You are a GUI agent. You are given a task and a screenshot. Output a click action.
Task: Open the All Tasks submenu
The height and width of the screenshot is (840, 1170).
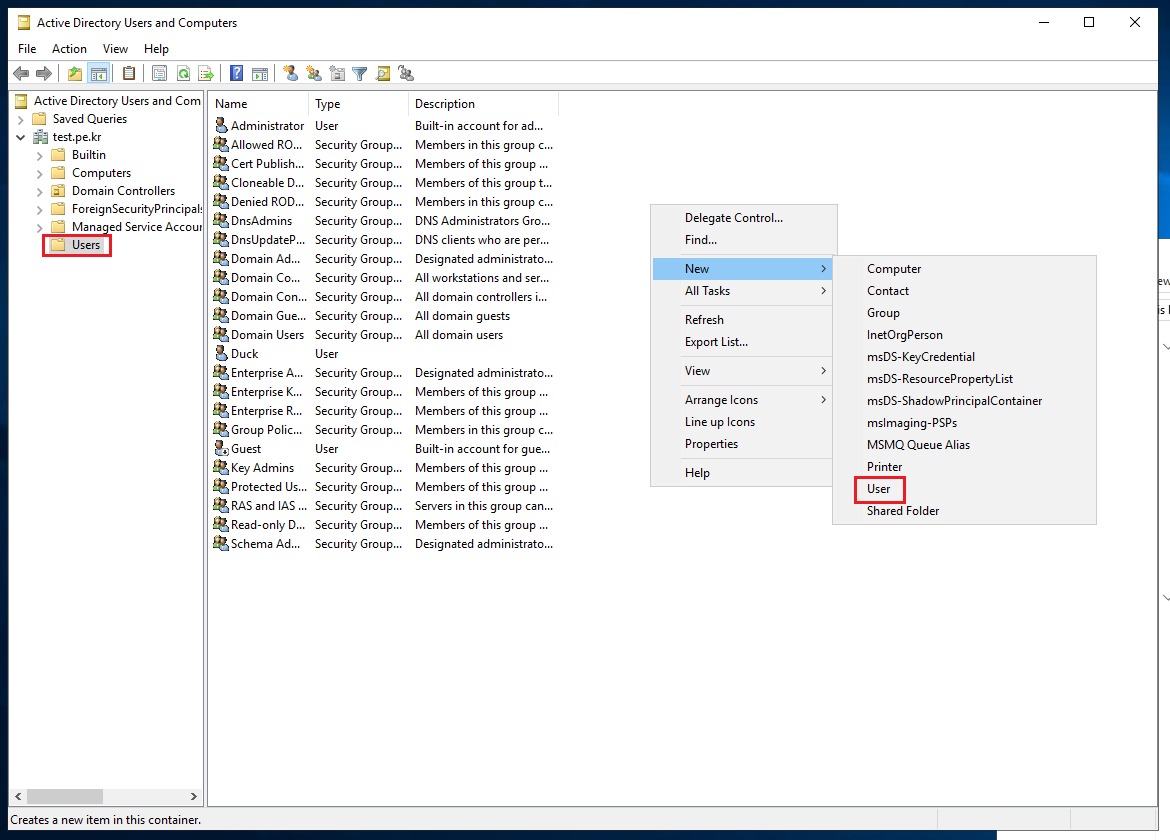pyautogui.click(x=742, y=291)
